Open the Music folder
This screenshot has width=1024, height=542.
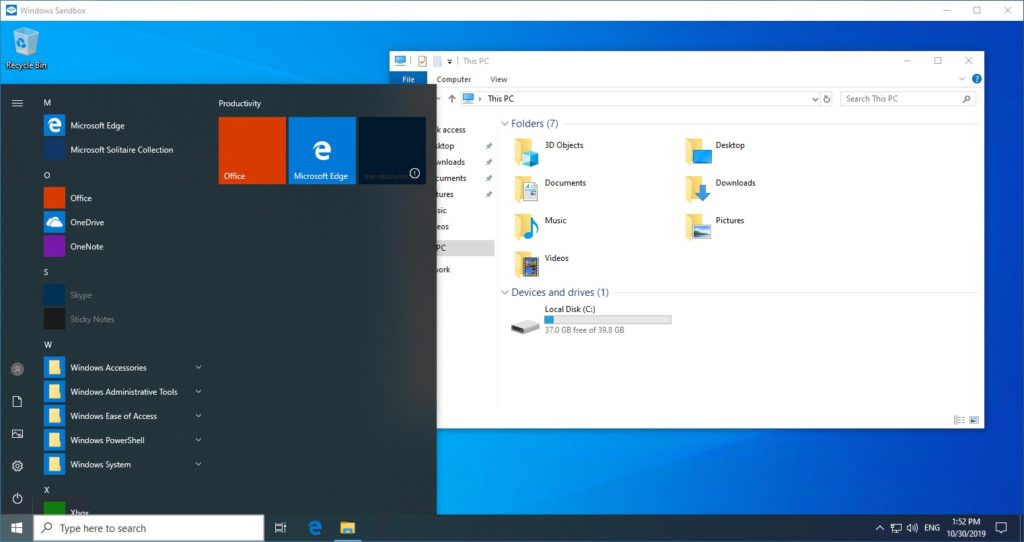(540, 226)
